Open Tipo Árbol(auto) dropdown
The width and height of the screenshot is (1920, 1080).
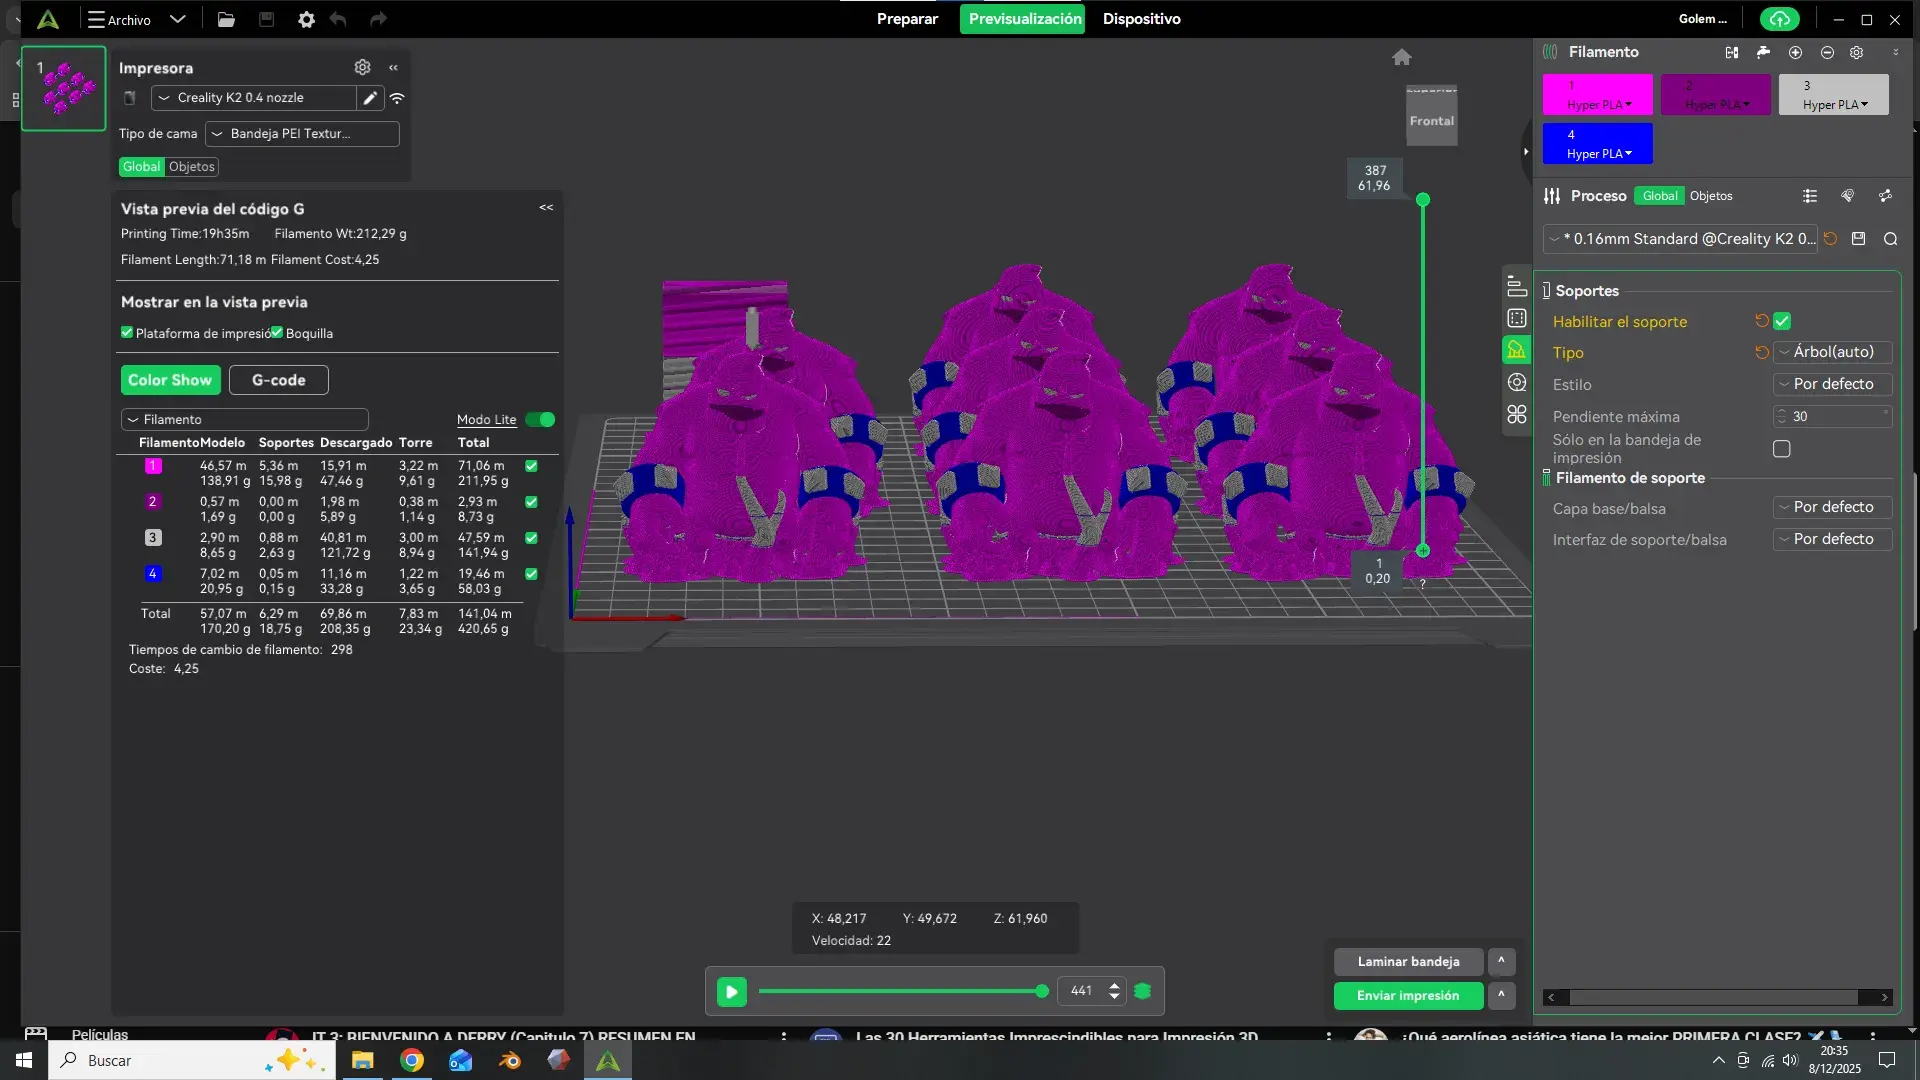(x=1833, y=352)
